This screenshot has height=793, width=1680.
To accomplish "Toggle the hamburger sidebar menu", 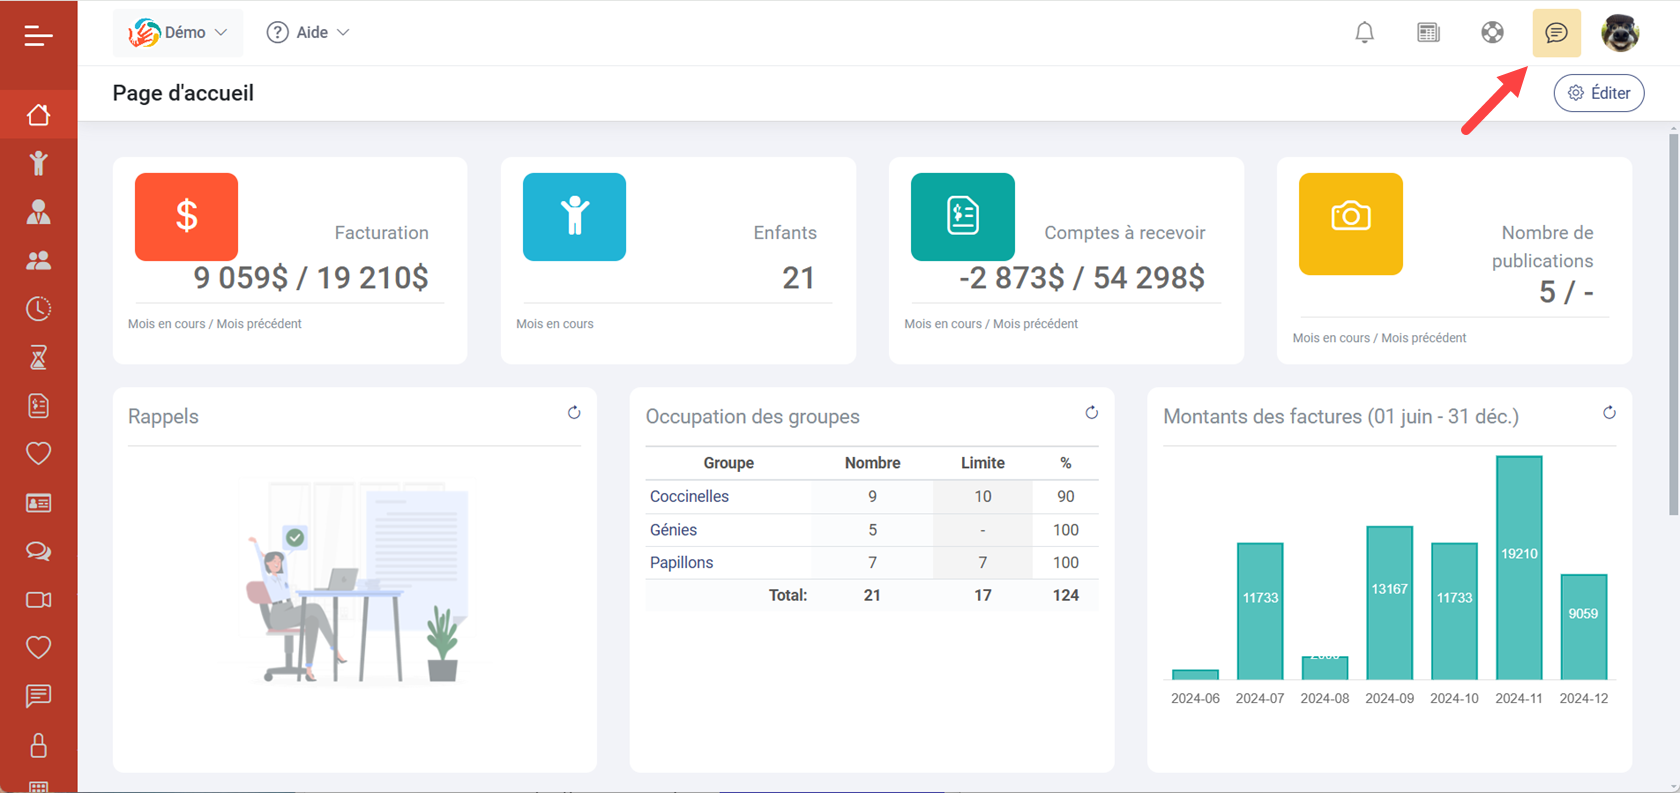I will [x=38, y=36].
